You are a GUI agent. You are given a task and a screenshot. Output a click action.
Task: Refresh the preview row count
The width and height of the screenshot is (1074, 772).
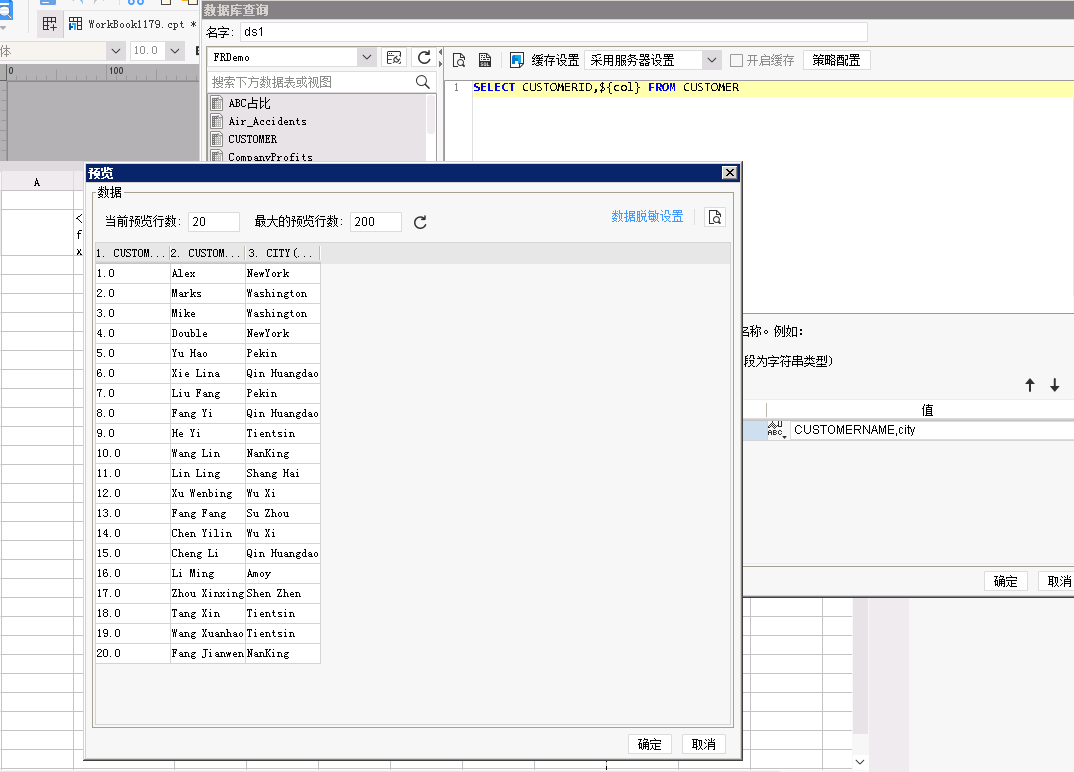[420, 222]
